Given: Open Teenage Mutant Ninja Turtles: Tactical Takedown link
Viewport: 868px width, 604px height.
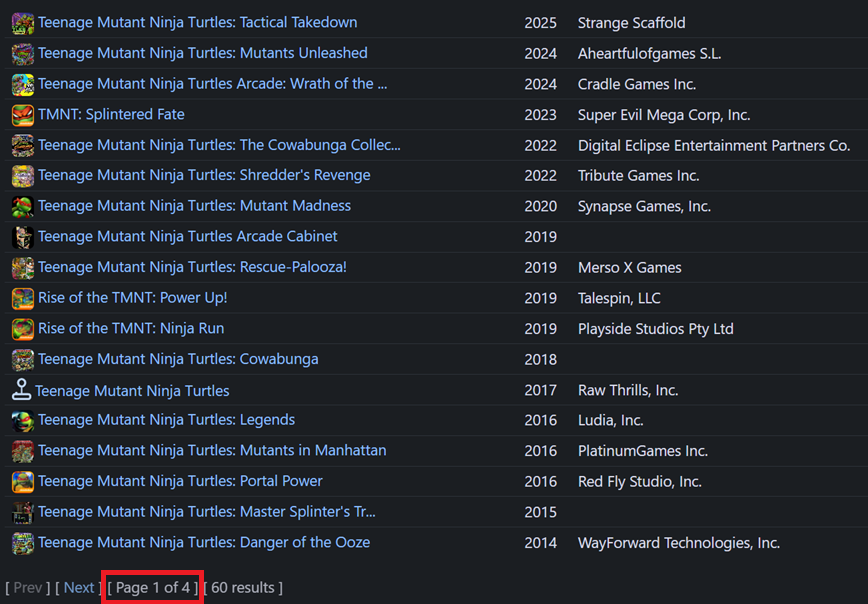Looking at the screenshot, I should coord(198,23).
